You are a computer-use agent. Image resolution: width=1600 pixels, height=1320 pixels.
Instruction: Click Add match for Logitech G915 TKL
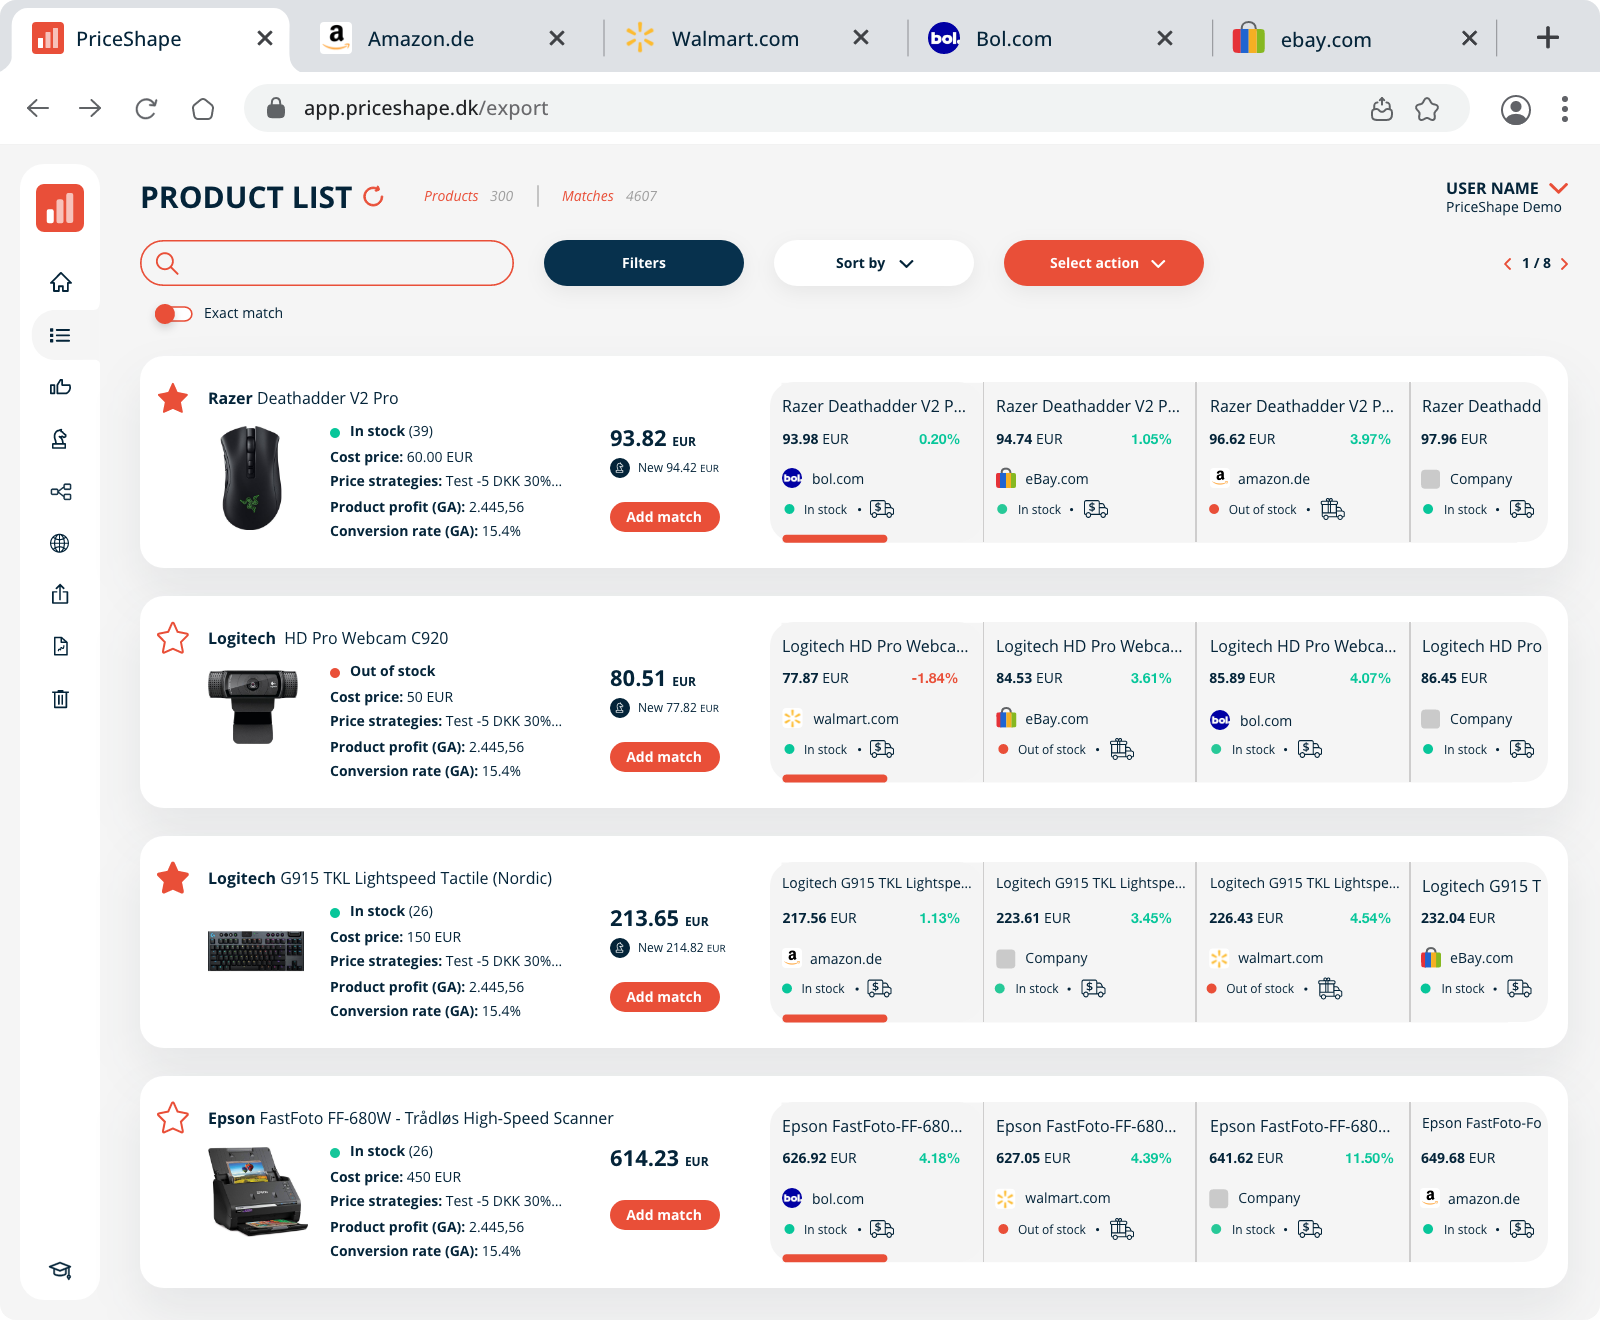[665, 997]
